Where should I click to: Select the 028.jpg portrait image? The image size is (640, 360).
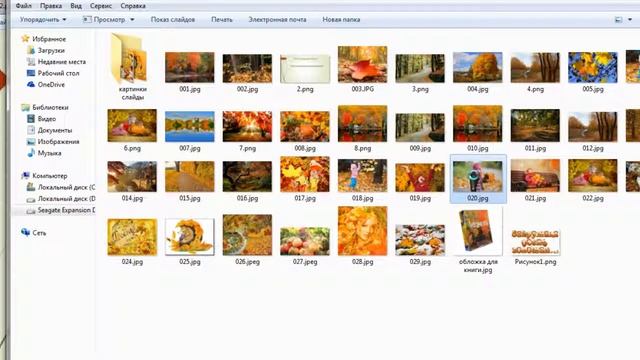[x=362, y=231]
